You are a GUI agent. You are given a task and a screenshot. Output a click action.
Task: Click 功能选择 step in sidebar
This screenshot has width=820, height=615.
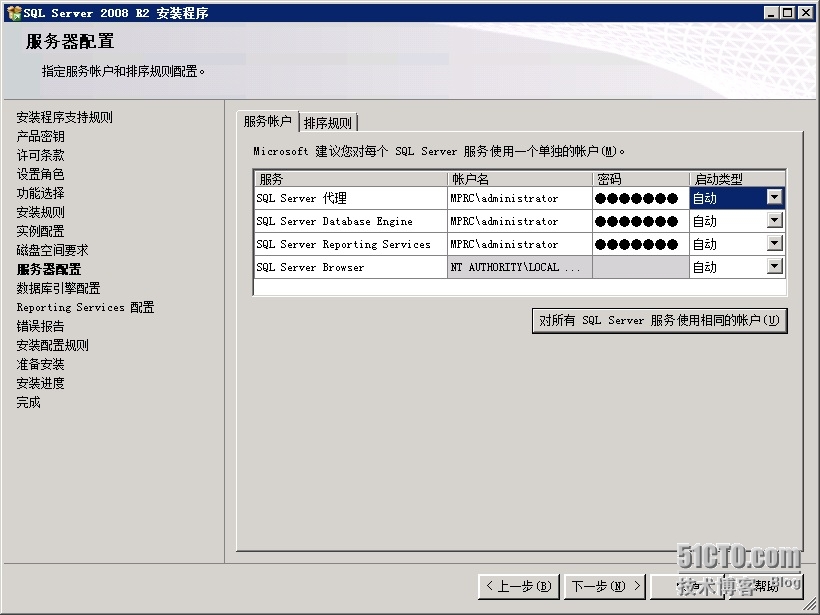click(x=40, y=193)
